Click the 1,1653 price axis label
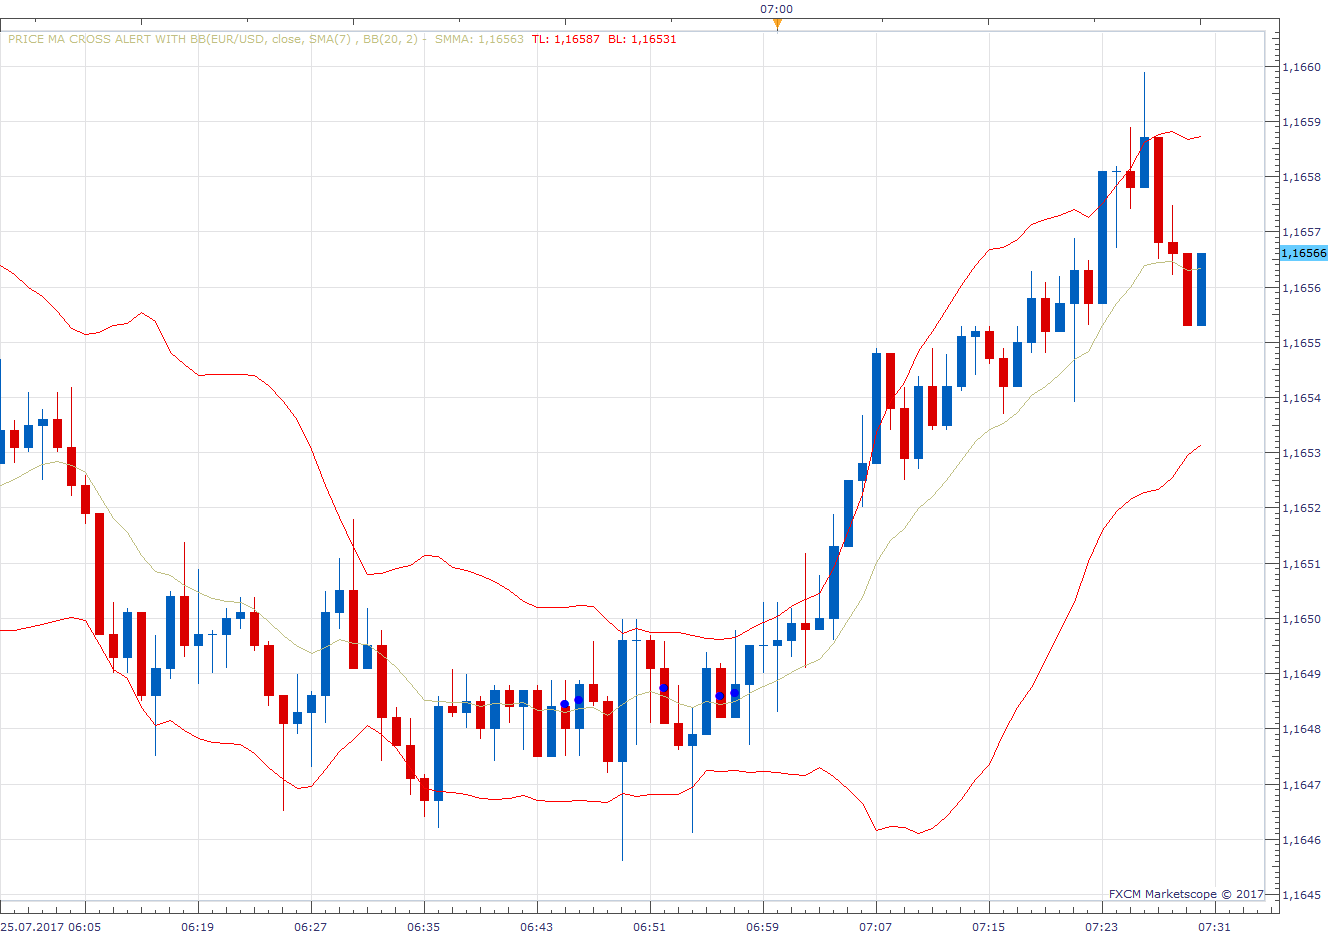The height and width of the screenshot is (939, 1337). pyautogui.click(x=1301, y=453)
